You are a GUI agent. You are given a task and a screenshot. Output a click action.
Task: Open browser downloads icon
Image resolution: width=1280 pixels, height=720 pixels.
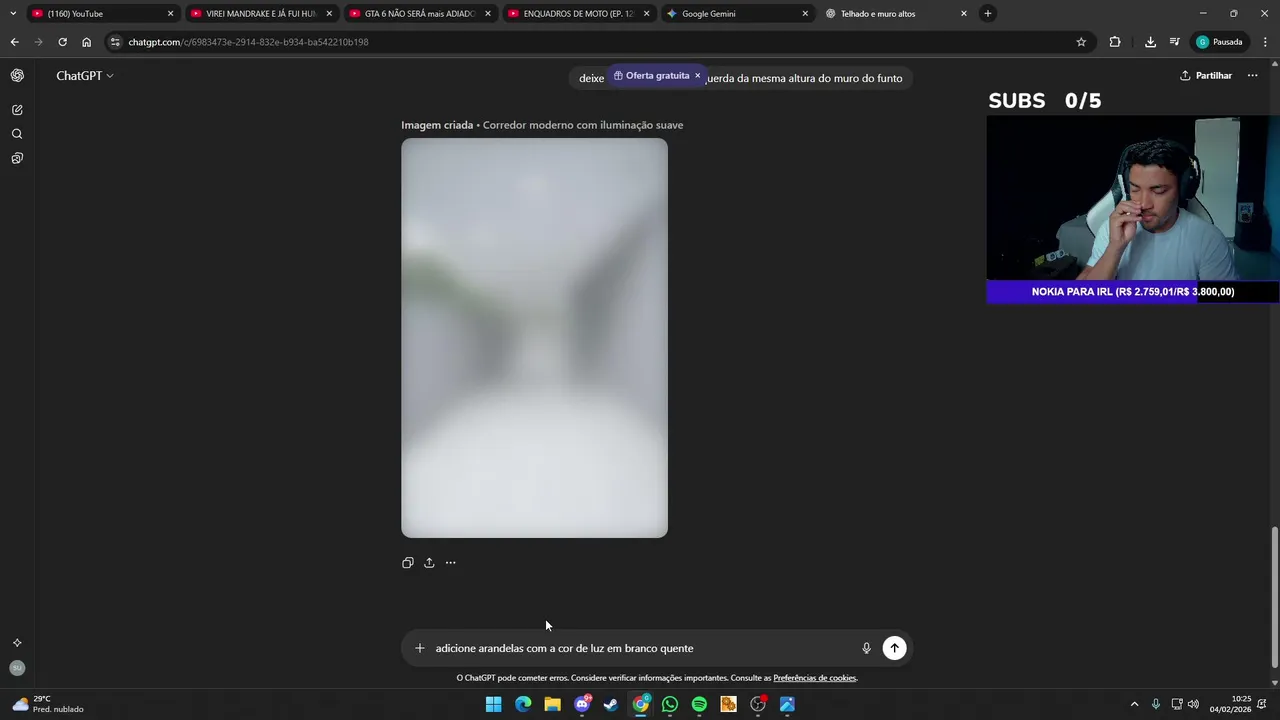[x=1150, y=42]
